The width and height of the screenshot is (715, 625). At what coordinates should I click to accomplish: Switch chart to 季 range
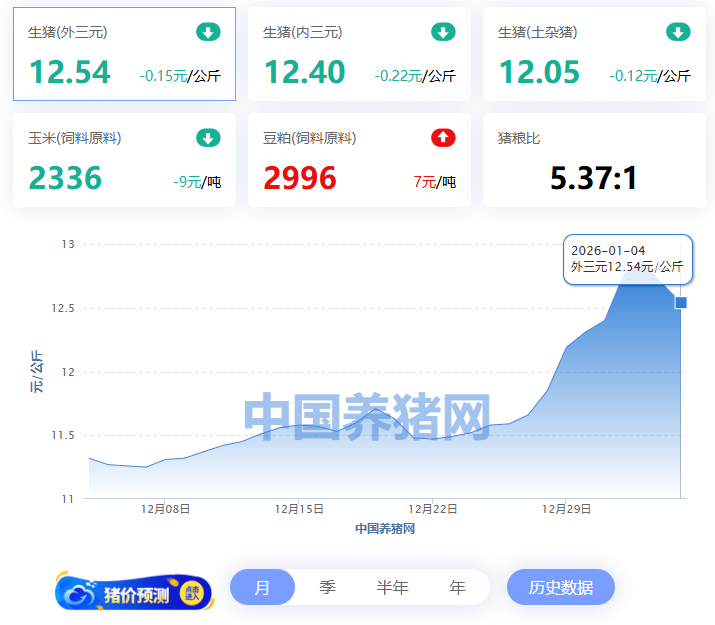click(327, 587)
